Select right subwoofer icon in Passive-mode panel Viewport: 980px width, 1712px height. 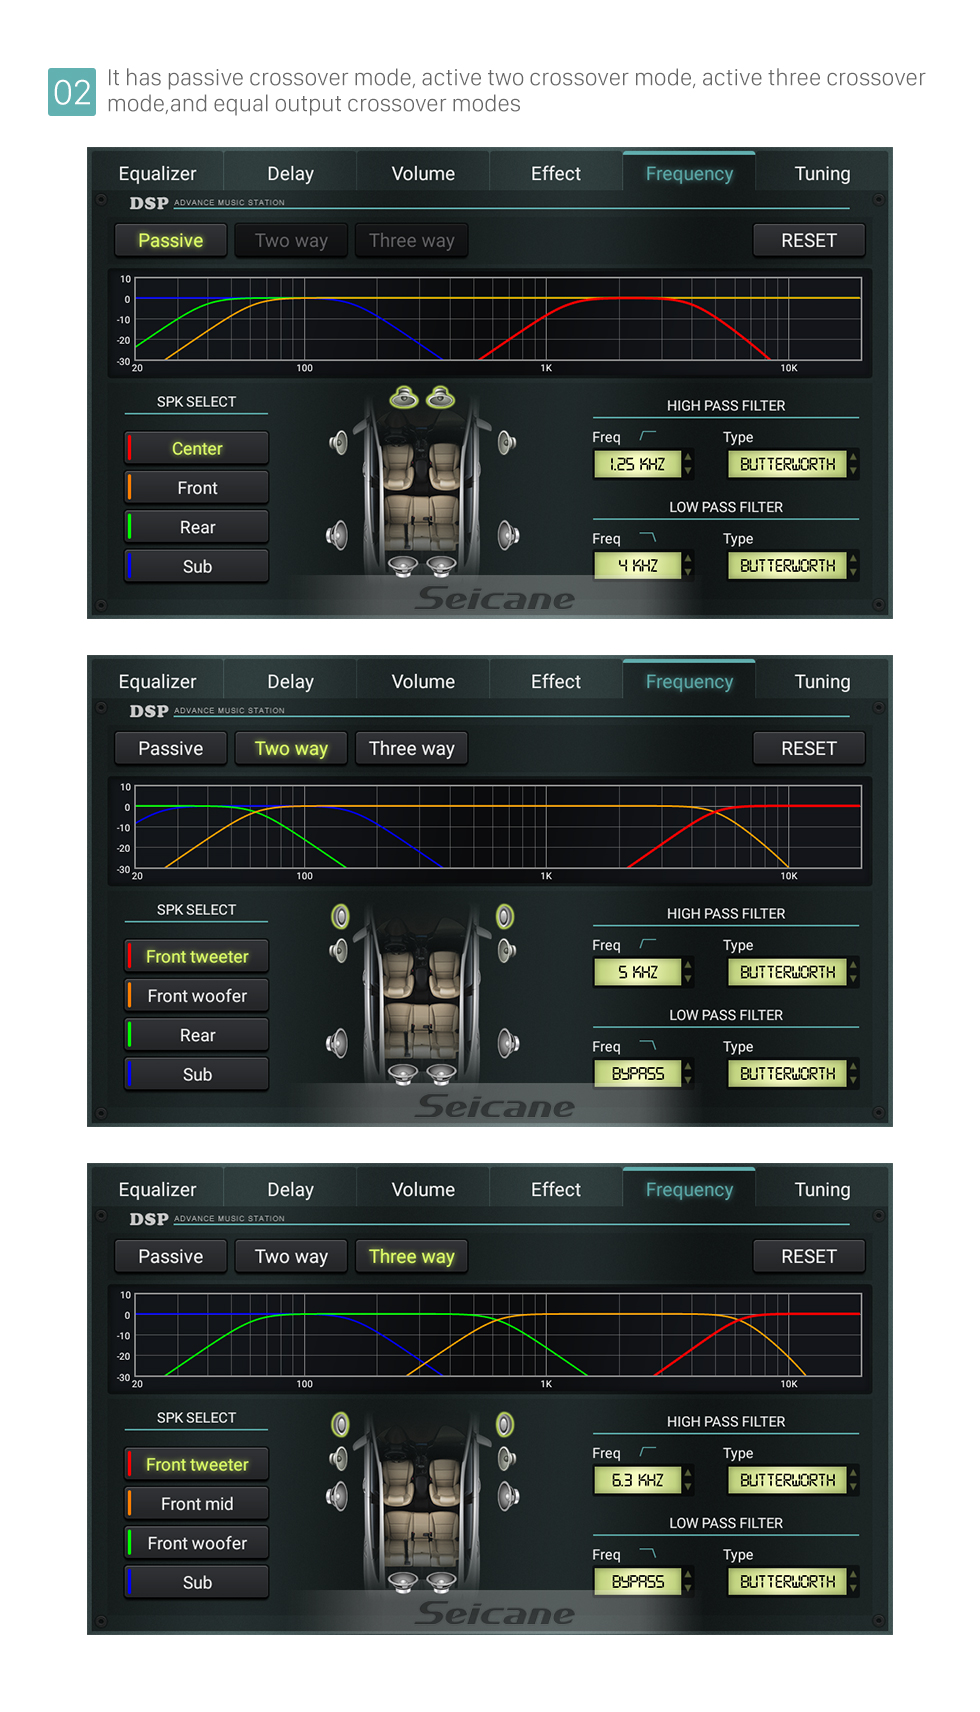[441, 566]
